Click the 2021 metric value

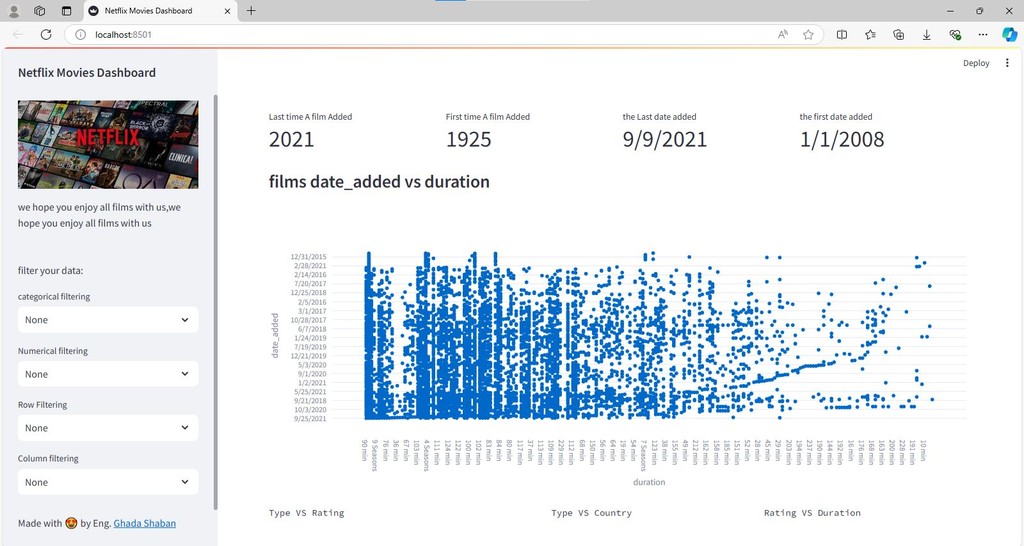tap(291, 139)
